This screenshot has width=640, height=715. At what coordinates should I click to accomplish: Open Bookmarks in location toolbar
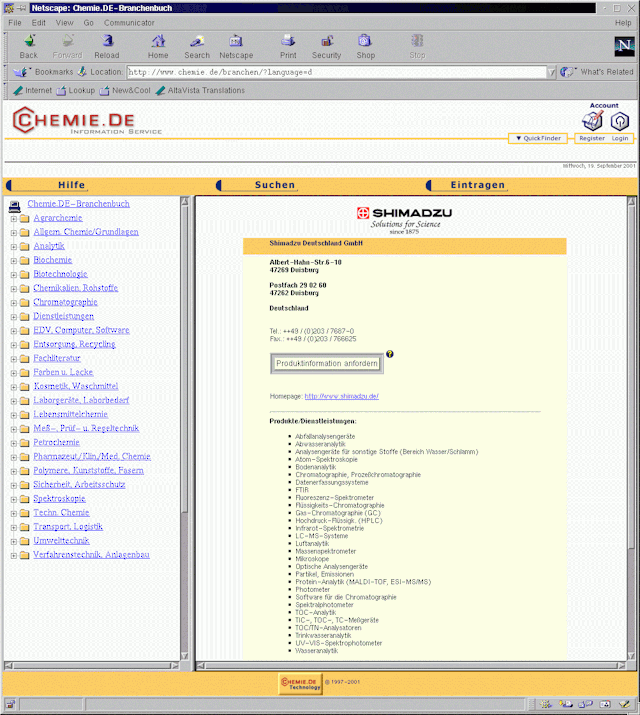(43, 72)
